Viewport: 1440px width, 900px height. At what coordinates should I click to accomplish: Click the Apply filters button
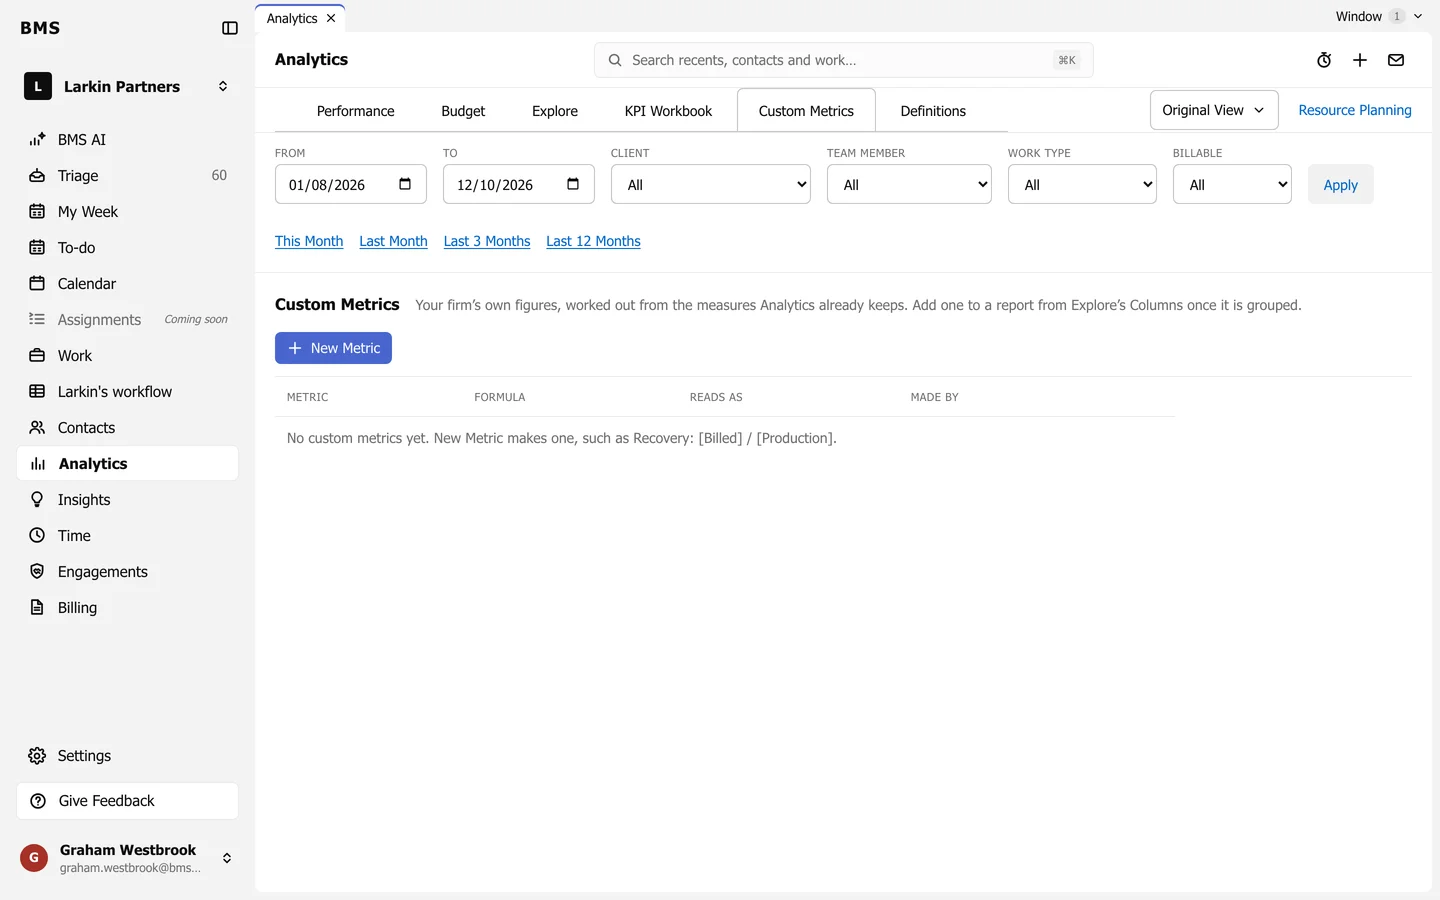[1341, 185]
